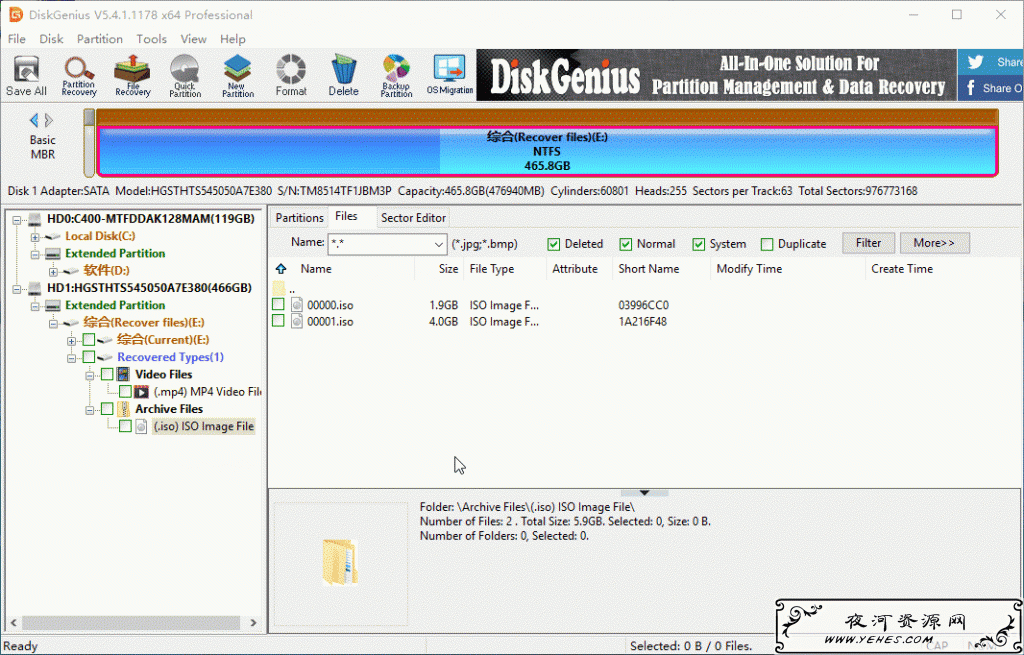The image size is (1024, 655).
Task: Open the Tools menu
Action: coord(152,39)
